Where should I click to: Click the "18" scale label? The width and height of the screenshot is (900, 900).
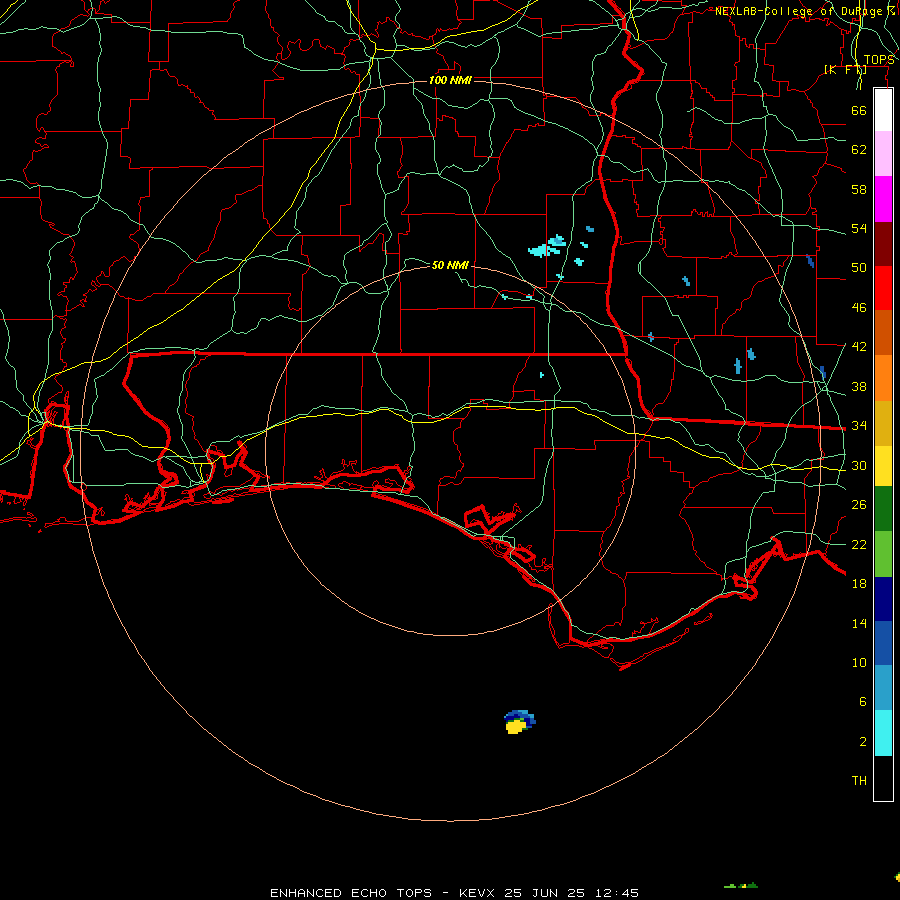click(x=859, y=584)
